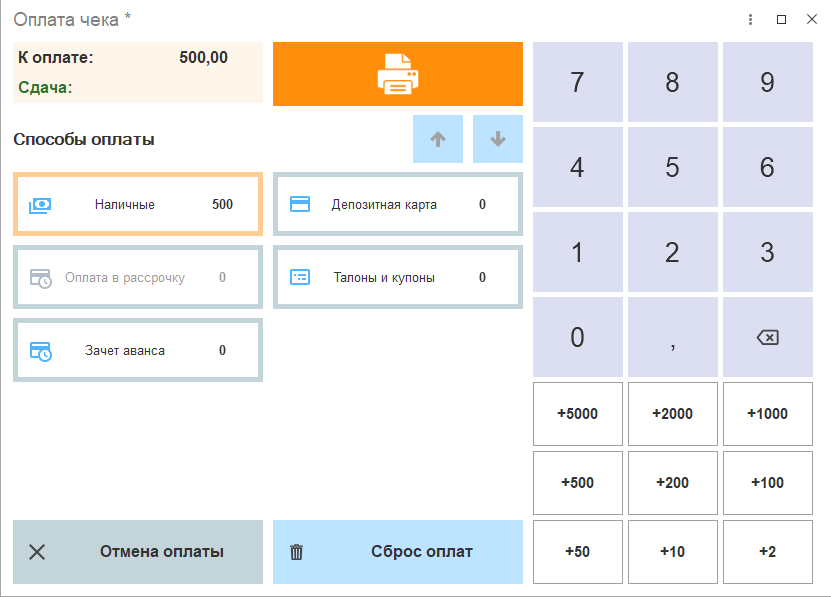Tap the +100 quick amount button
Image resolution: width=831 pixels, height=597 pixels.
[767, 483]
